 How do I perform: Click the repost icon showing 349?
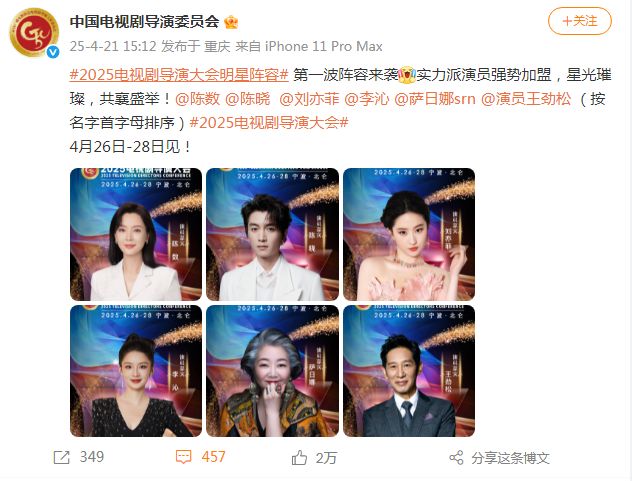[x=62, y=458]
